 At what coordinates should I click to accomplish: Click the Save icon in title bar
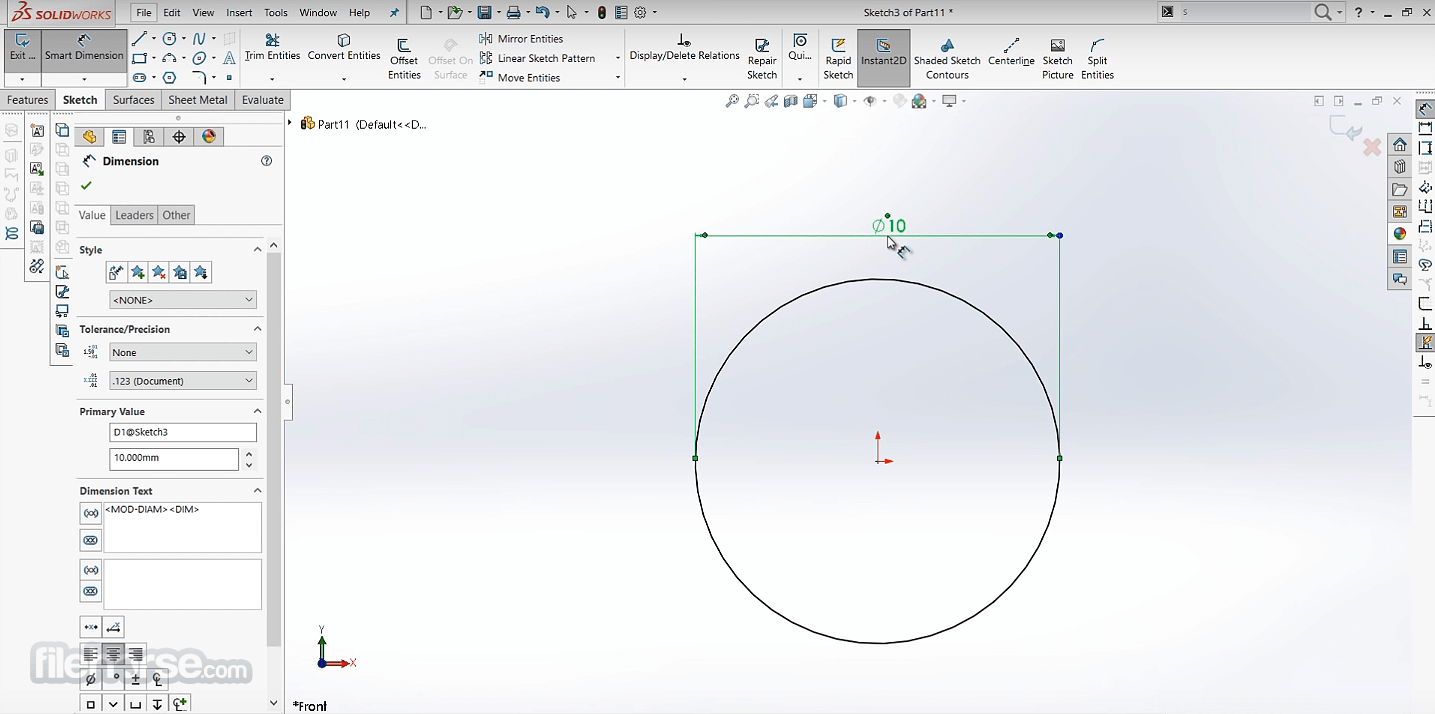[484, 12]
